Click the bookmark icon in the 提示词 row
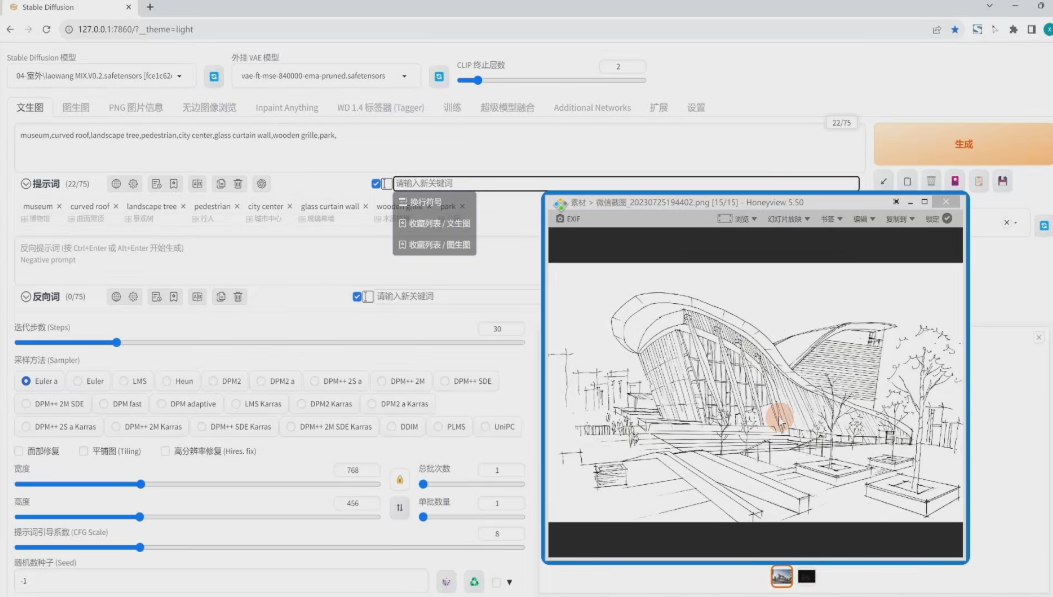The width and height of the screenshot is (1053, 597). [x=173, y=183]
